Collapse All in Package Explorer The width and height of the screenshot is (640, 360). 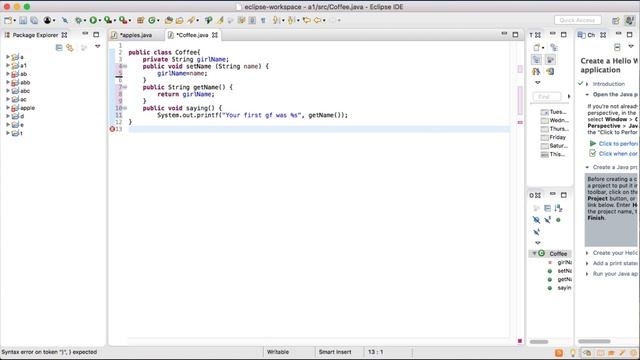[59, 48]
